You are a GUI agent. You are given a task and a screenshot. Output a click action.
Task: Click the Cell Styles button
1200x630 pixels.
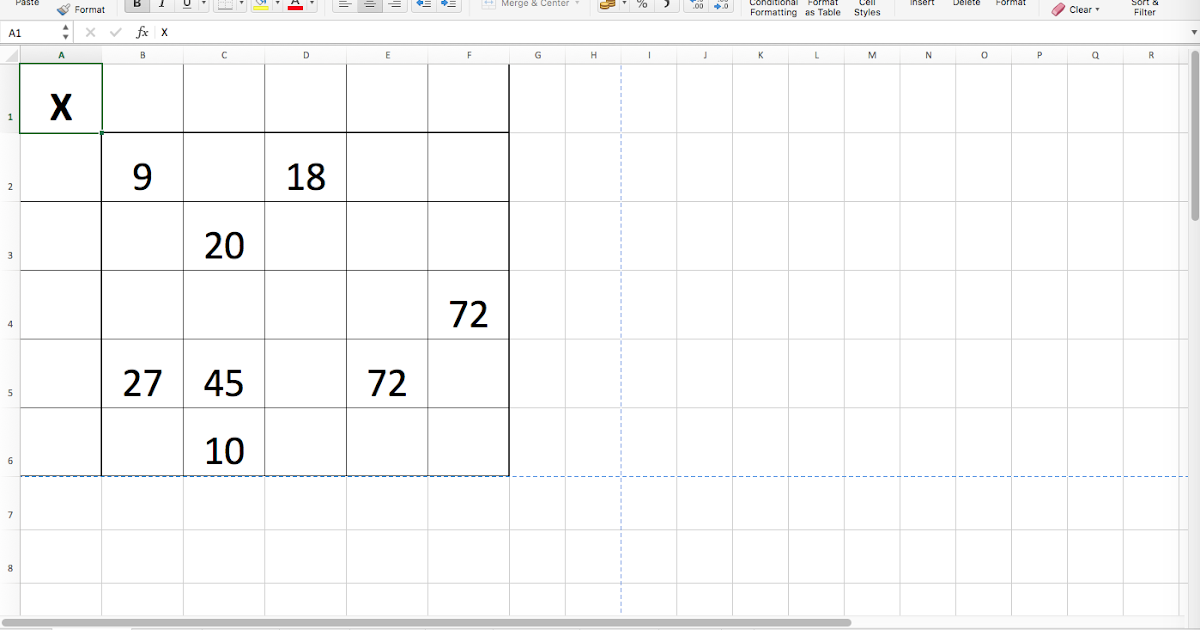pyautogui.click(x=866, y=6)
